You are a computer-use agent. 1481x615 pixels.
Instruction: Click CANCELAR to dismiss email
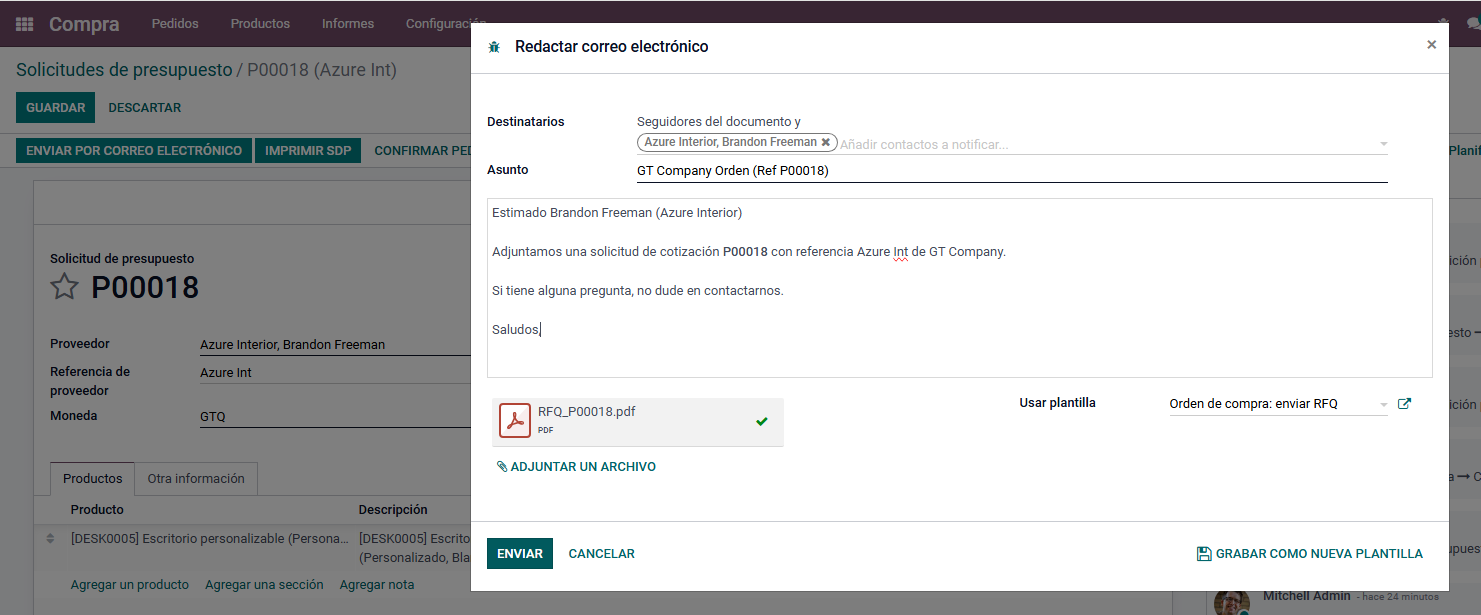[x=601, y=554]
